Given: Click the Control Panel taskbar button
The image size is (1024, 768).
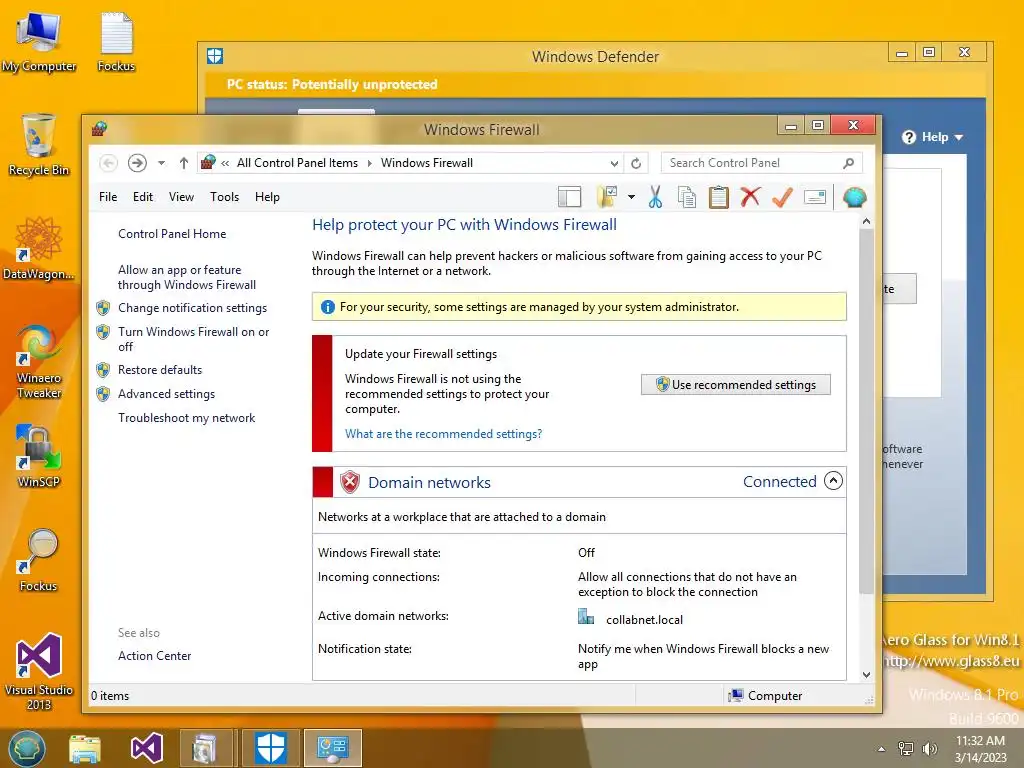Looking at the screenshot, I should coord(332,748).
